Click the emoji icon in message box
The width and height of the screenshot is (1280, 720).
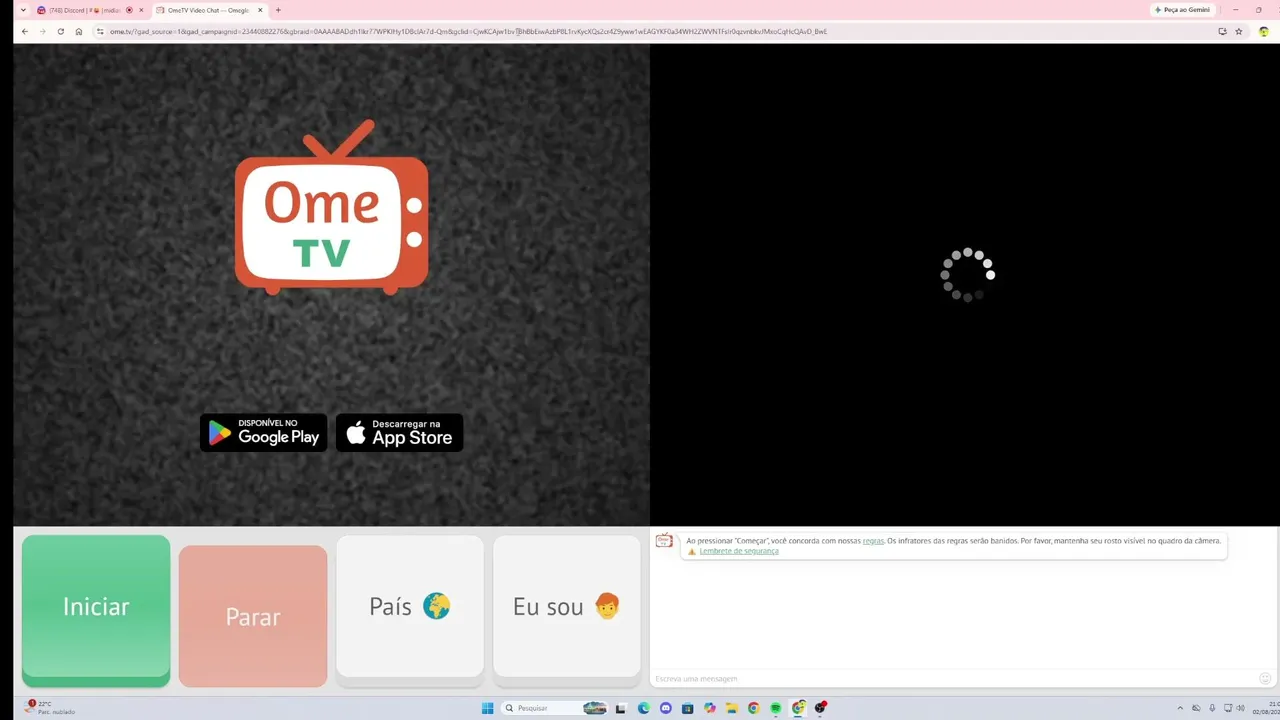tap(1265, 679)
